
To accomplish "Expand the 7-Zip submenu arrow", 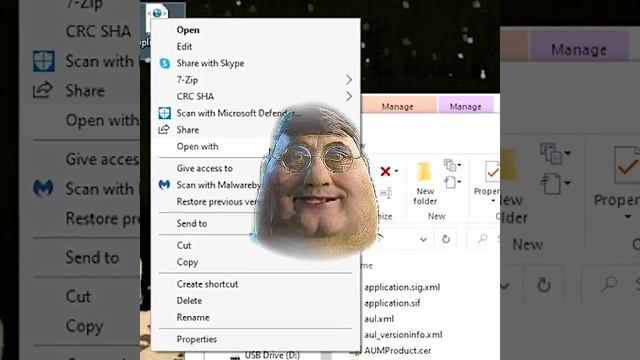I will (x=349, y=80).
